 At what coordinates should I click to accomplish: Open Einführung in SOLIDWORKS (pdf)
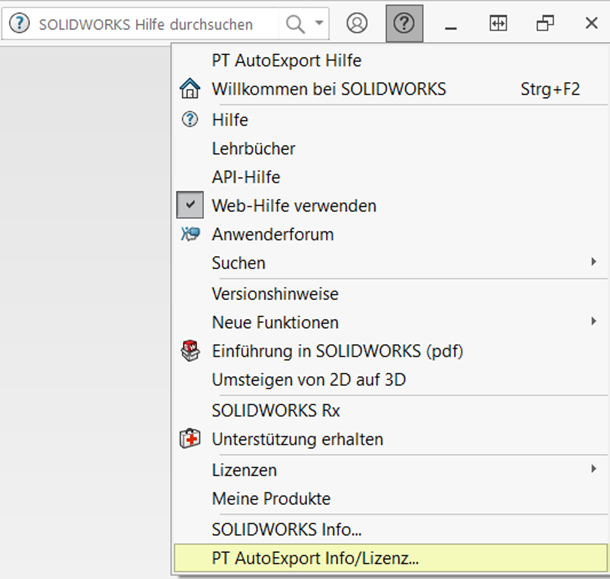point(391,351)
